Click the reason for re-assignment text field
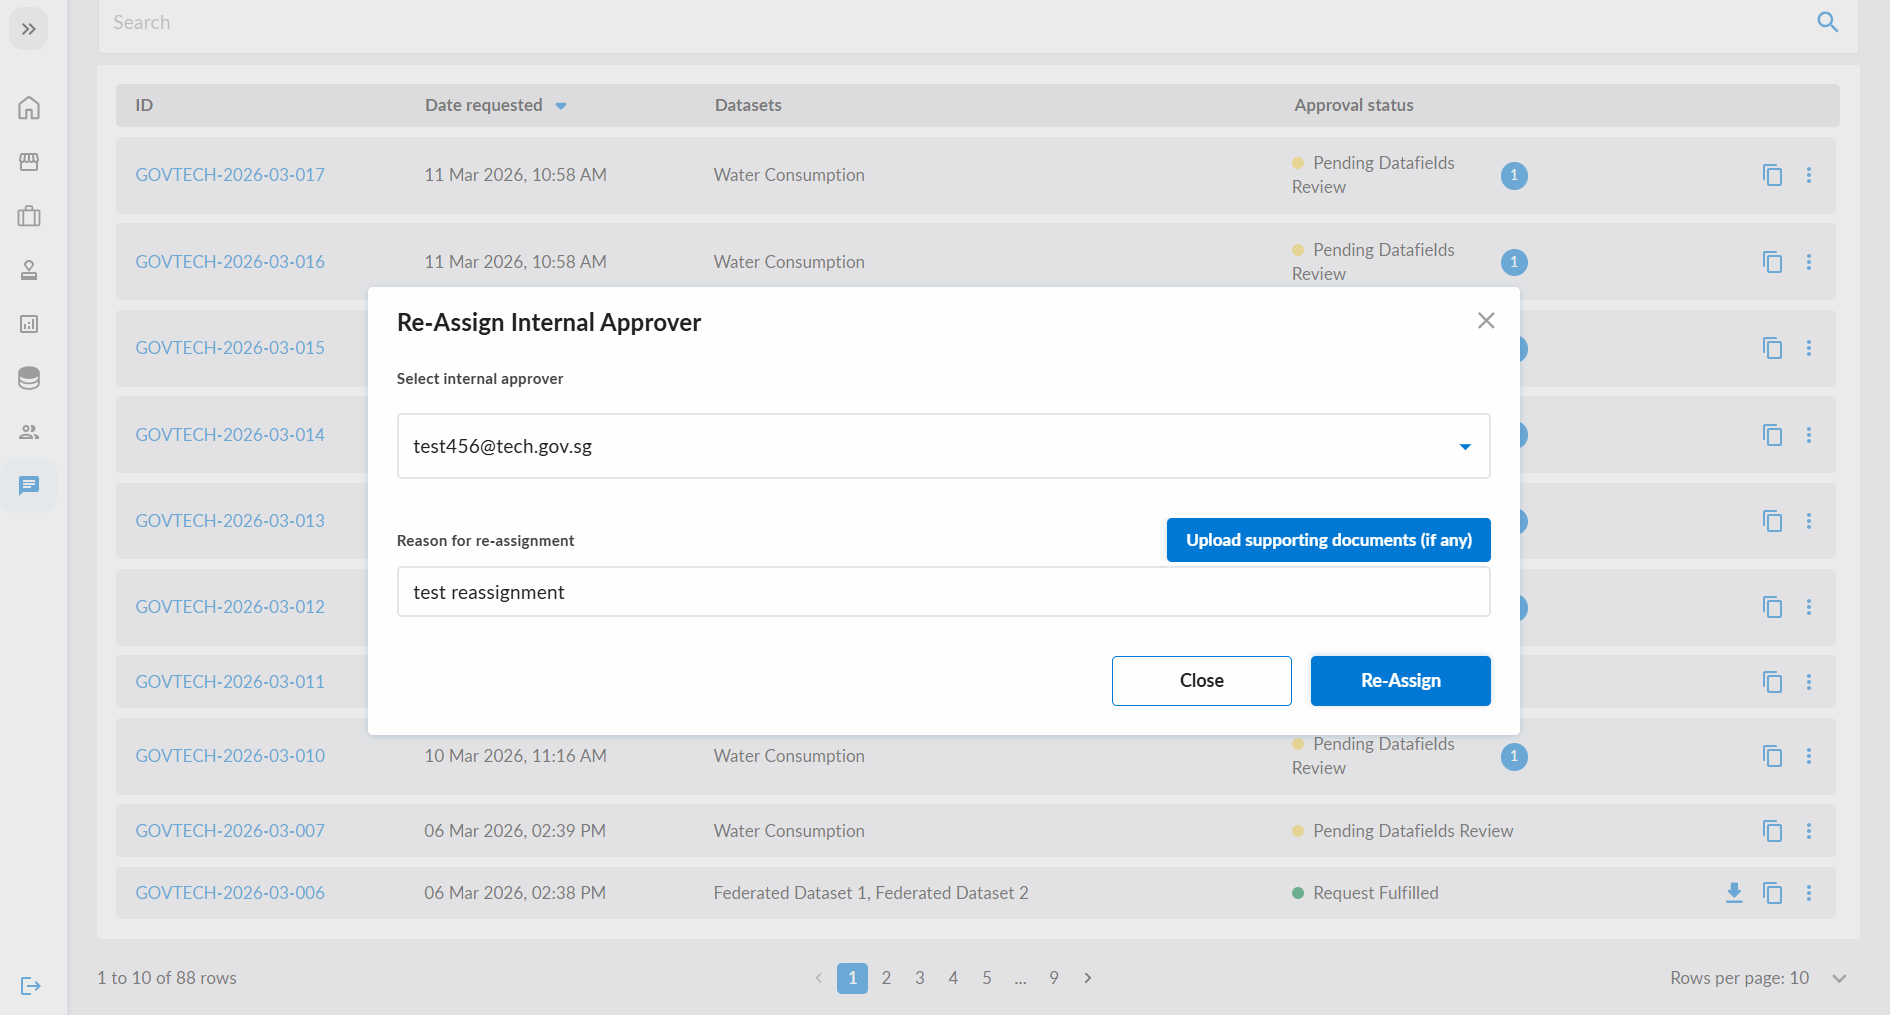The width and height of the screenshot is (1890, 1015). [x=943, y=592]
